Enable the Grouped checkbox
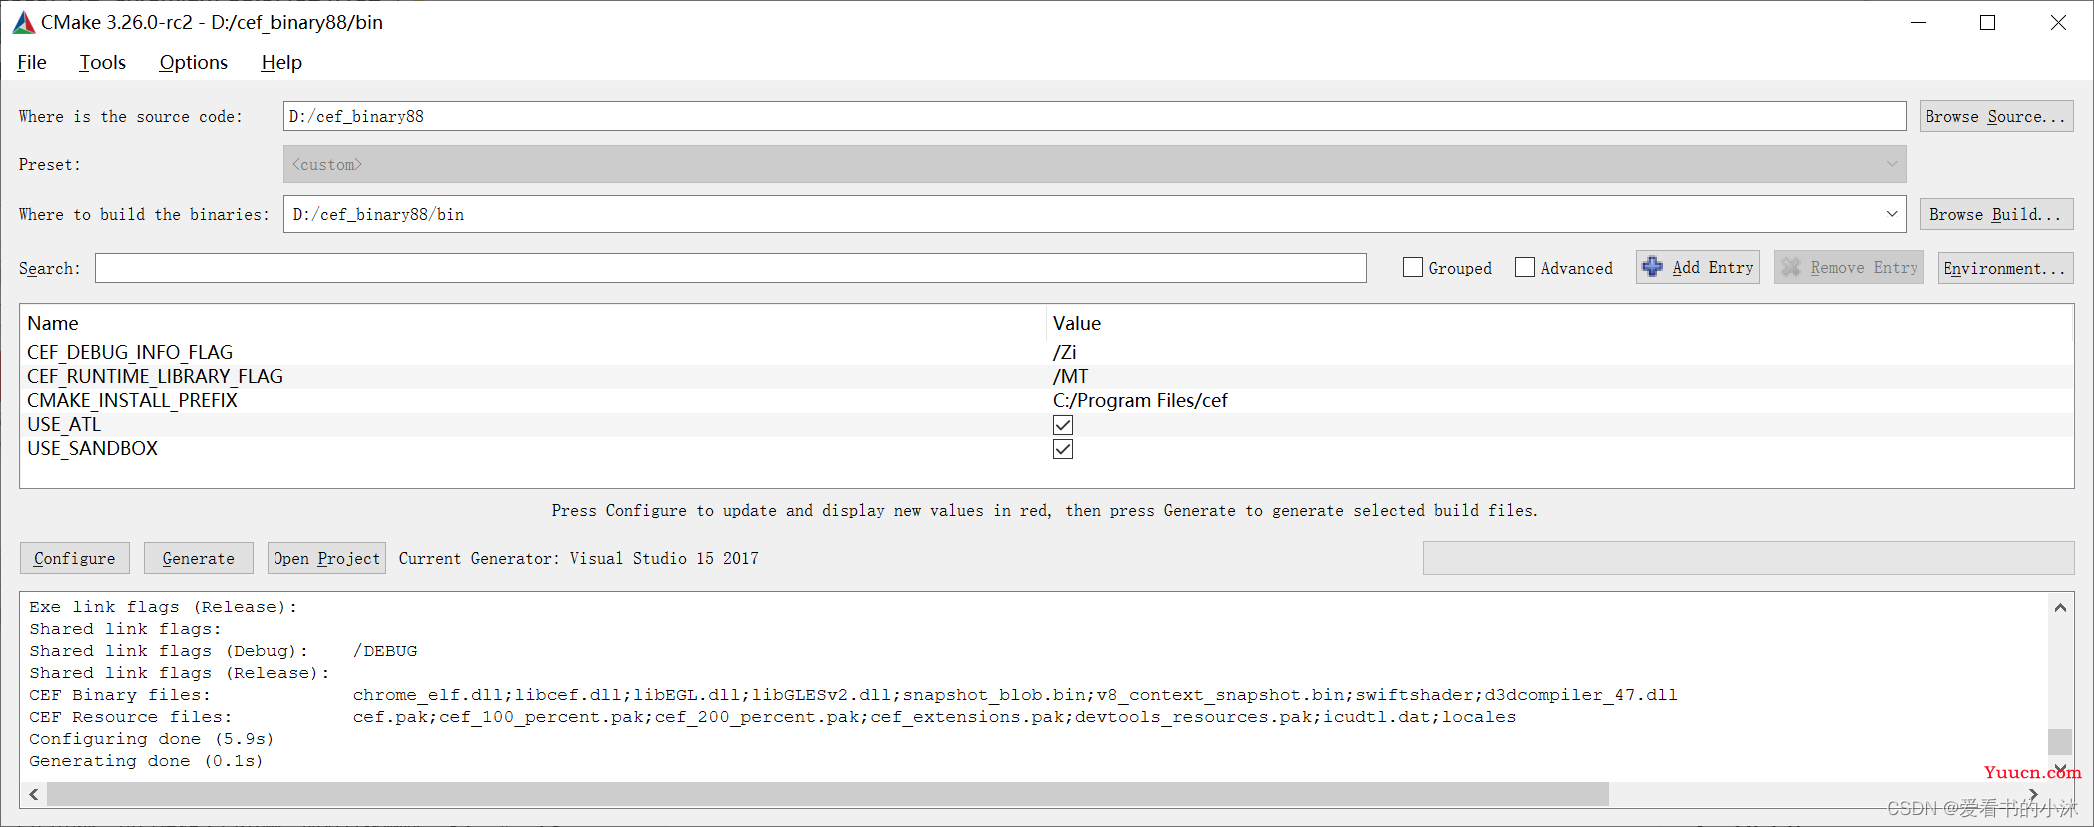This screenshot has width=2094, height=827. click(1413, 267)
